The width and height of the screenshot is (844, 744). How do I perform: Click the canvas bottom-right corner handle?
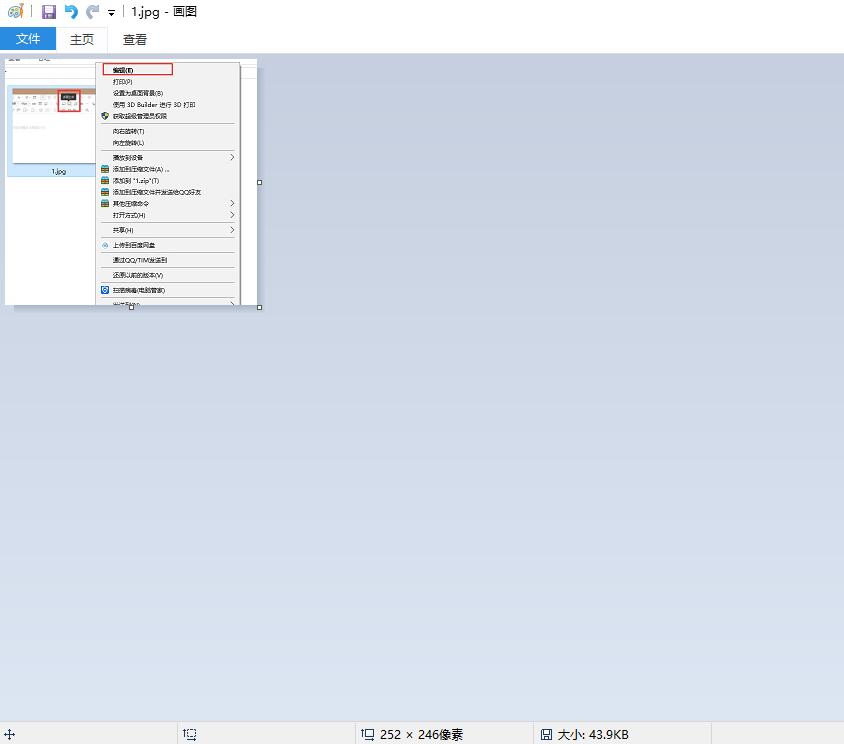(259, 307)
